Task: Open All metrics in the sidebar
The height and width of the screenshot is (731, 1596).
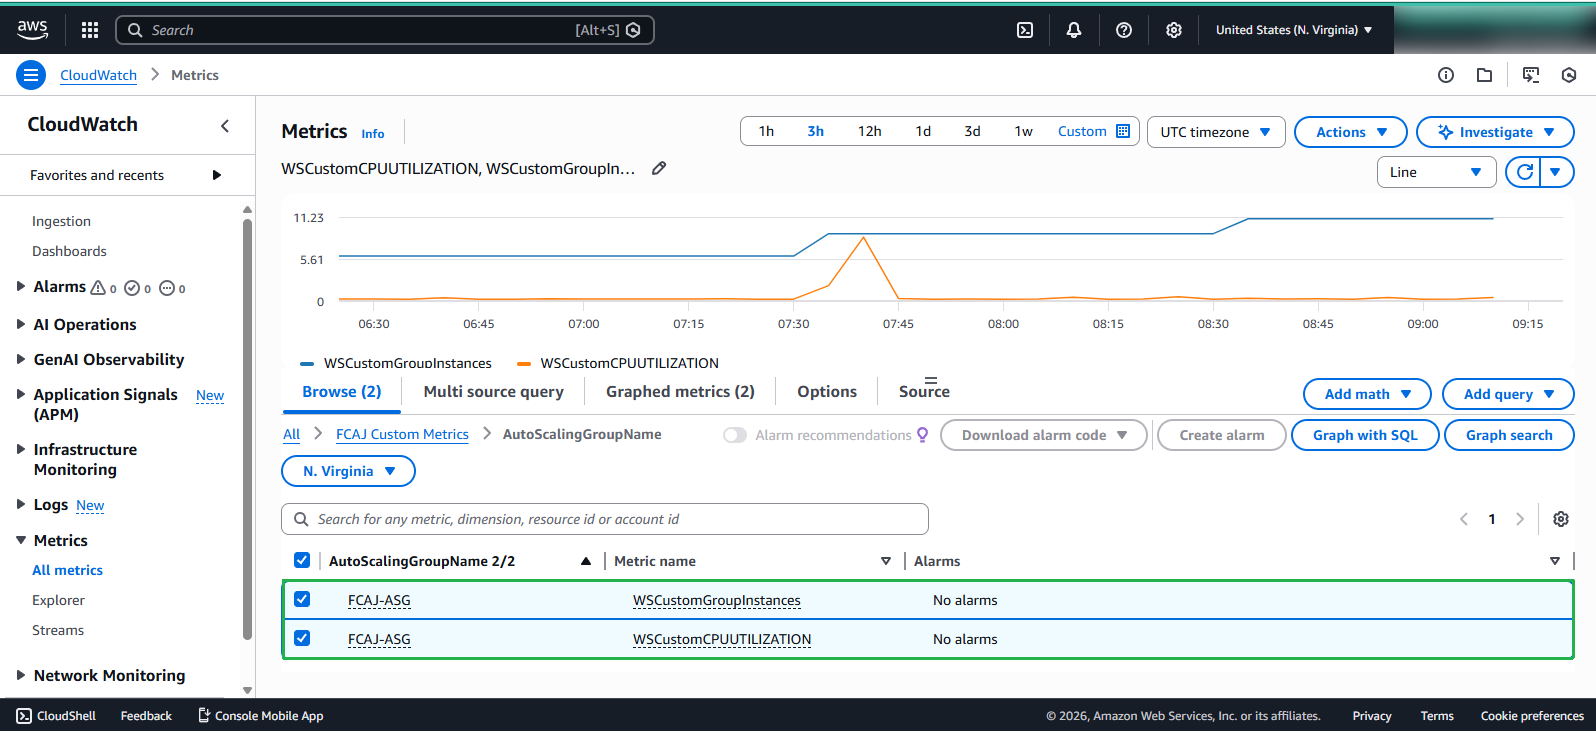Action: tap(67, 570)
